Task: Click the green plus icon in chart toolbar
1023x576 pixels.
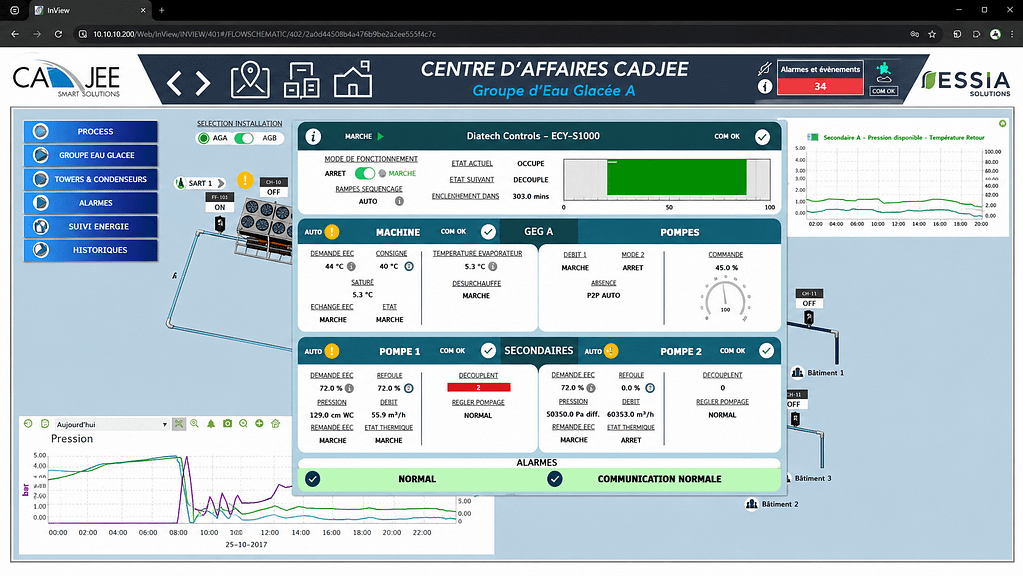Action: click(259, 424)
